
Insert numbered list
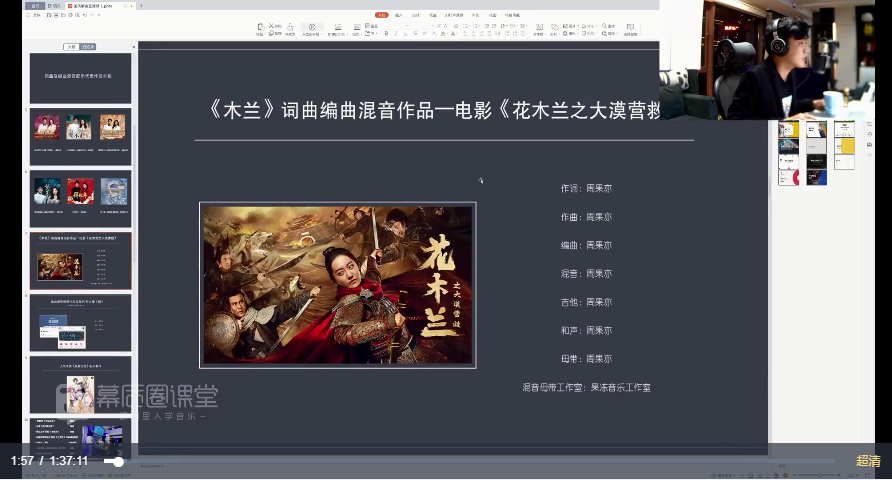coord(476,26)
